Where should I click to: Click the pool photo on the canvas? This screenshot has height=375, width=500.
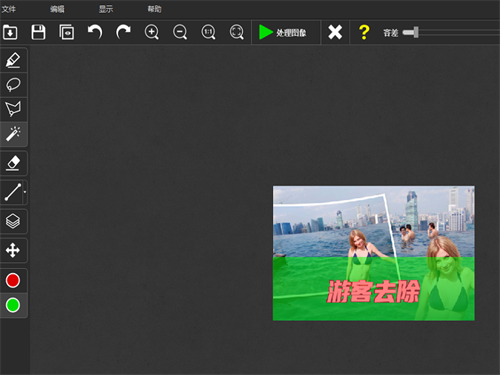(374, 253)
